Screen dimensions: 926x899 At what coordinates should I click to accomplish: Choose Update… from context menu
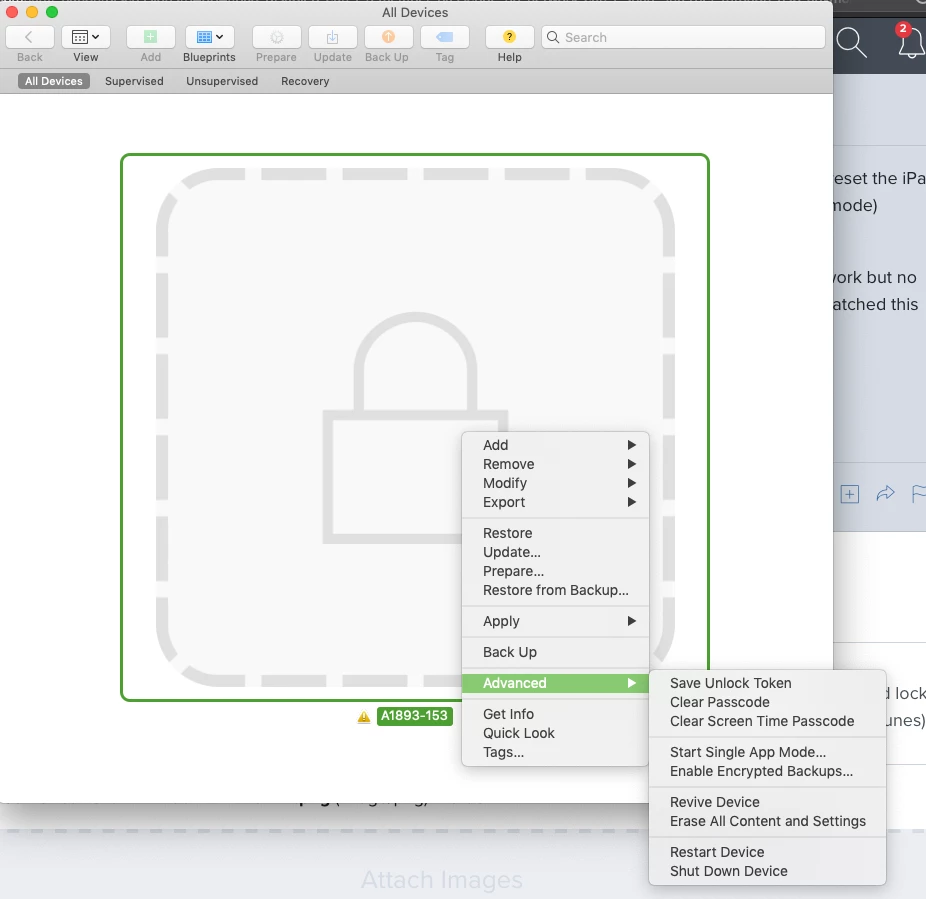[x=555, y=552]
